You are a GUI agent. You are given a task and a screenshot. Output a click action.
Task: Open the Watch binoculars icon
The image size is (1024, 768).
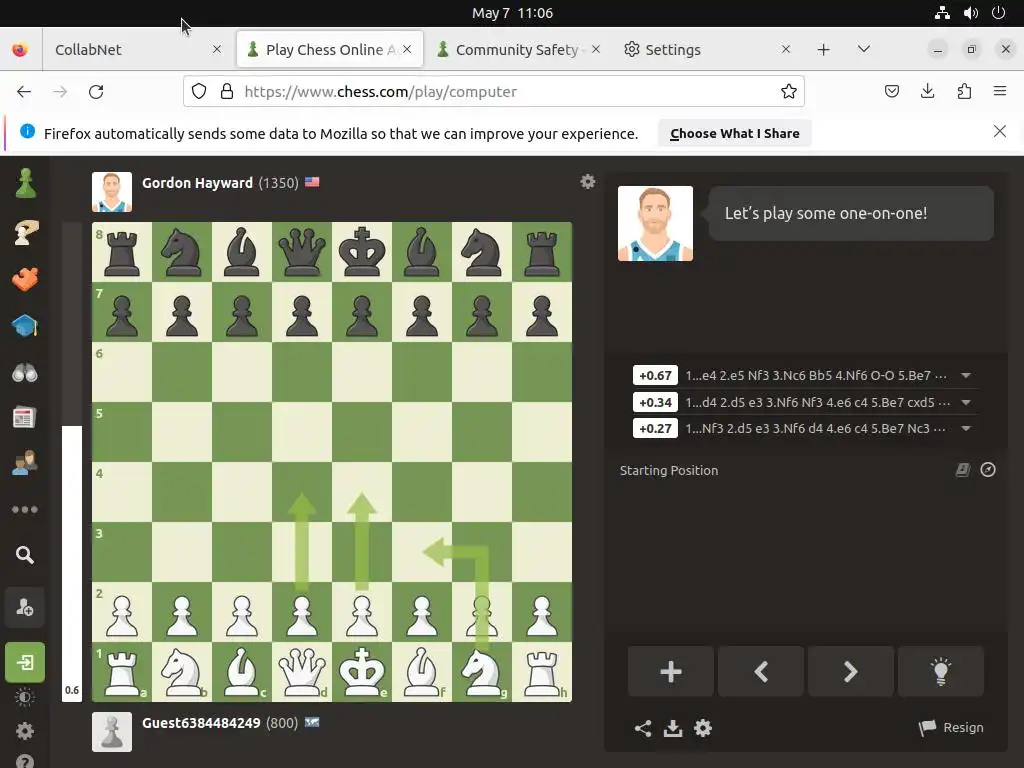pyautogui.click(x=25, y=373)
